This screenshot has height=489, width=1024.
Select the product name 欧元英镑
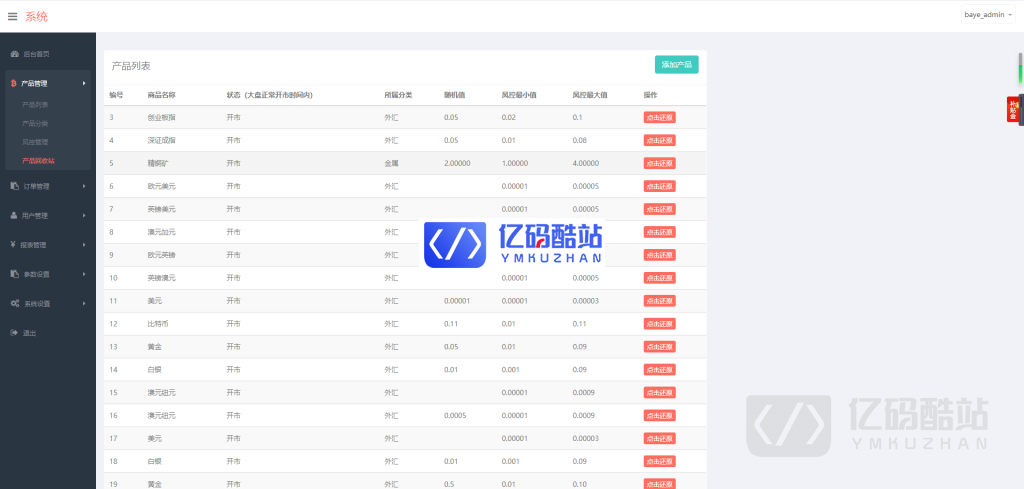[161, 255]
